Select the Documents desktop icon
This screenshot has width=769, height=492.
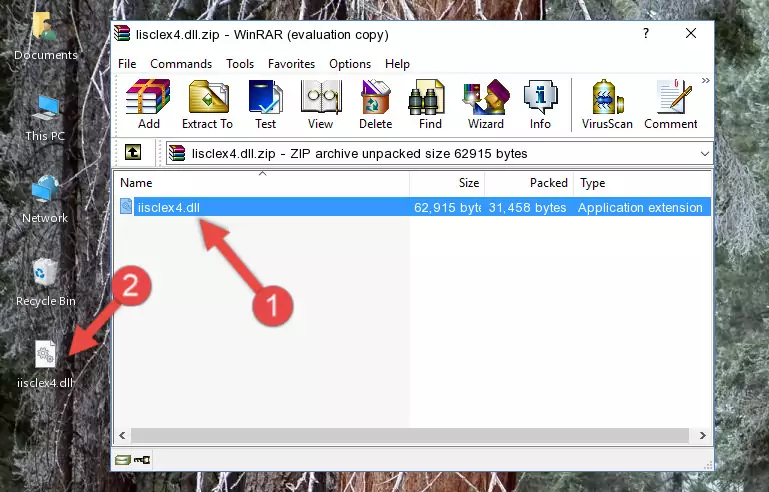tap(45, 35)
